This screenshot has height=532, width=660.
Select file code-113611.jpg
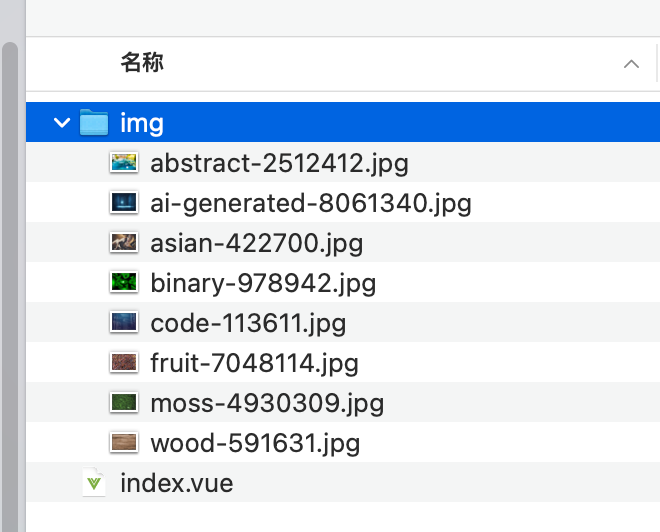coord(248,323)
